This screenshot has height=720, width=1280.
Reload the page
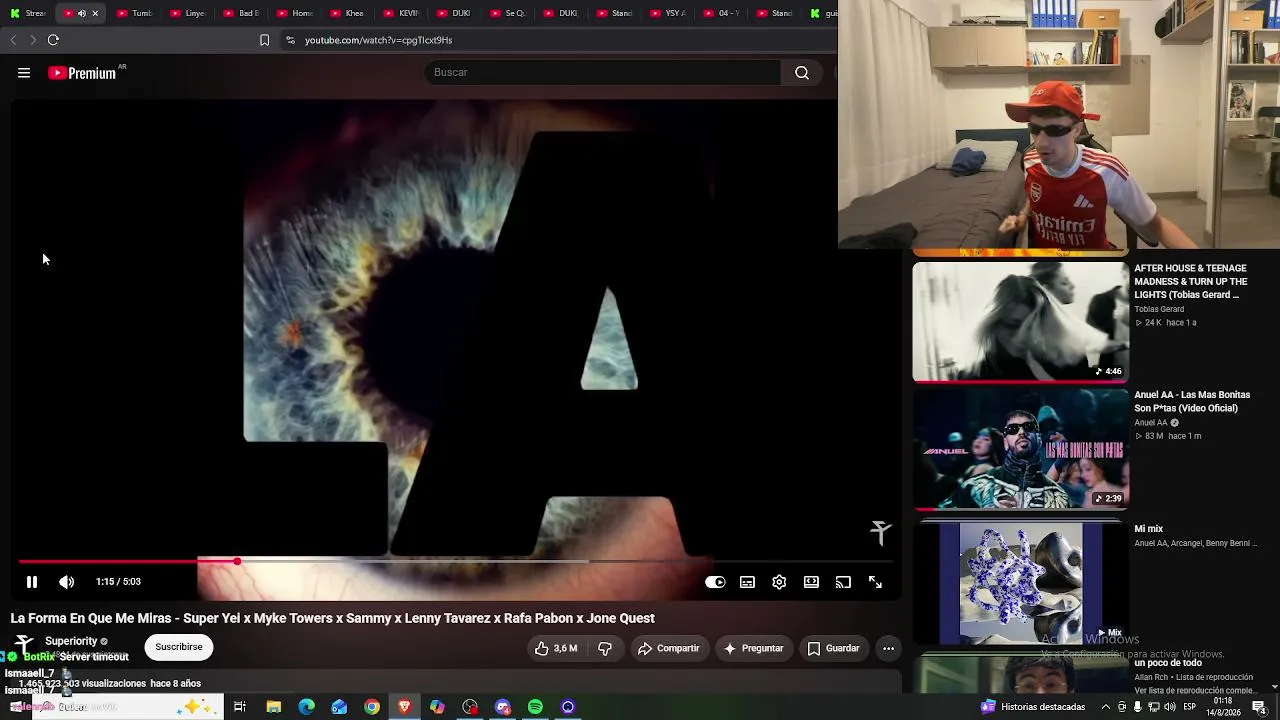(x=53, y=40)
